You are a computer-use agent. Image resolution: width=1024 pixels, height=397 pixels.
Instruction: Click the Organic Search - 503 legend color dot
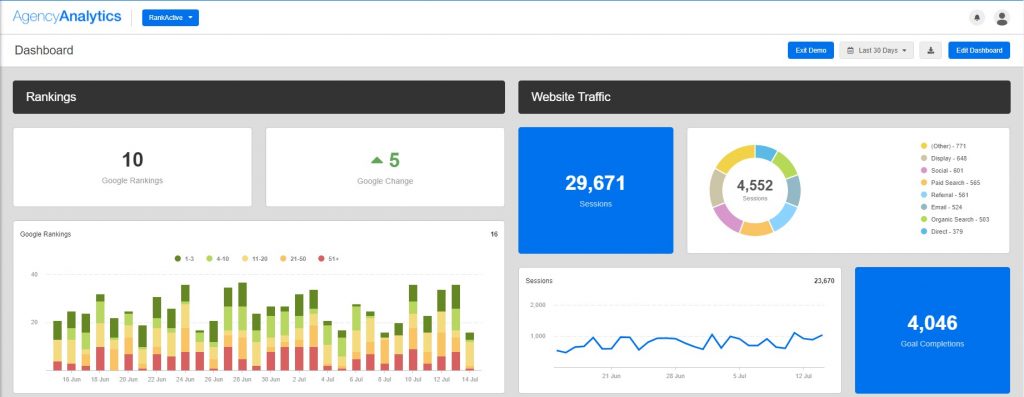point(924,219)
